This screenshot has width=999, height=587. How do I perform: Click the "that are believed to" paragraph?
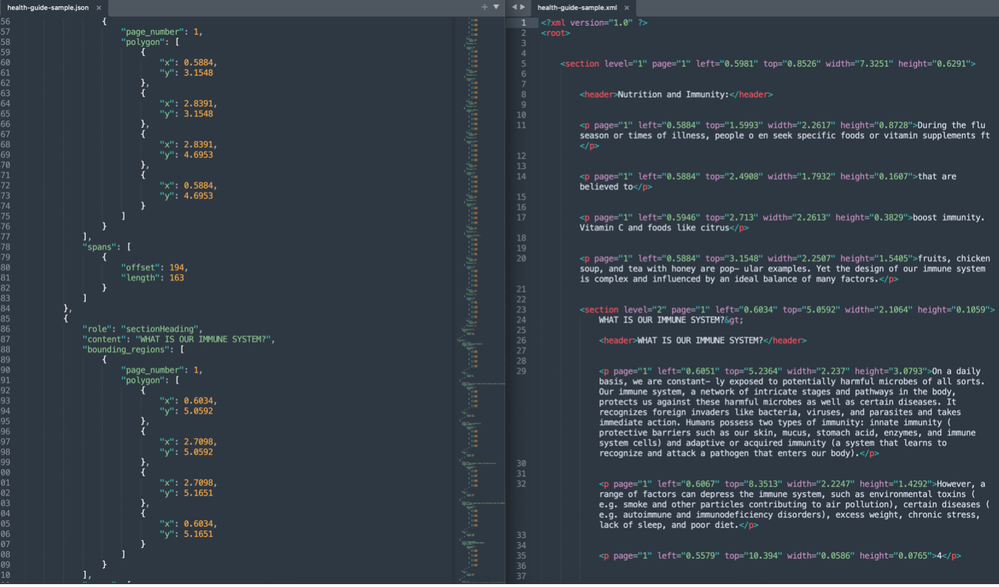tap(768, 182)
